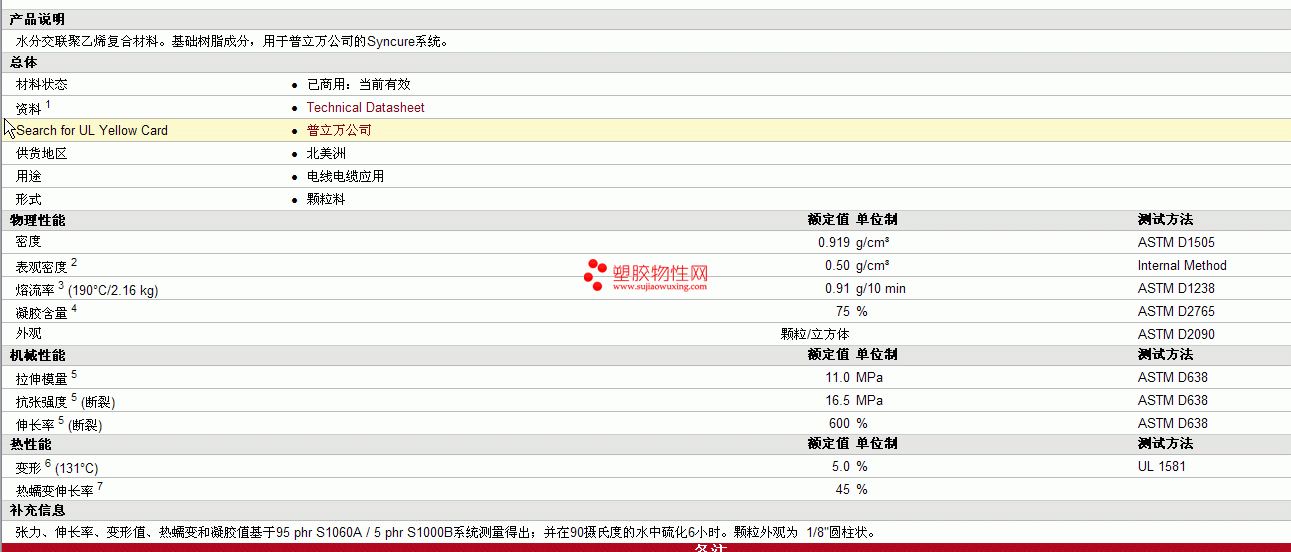
Task: Select the 已商用:当前有效 status value
Action: [359, 84]
